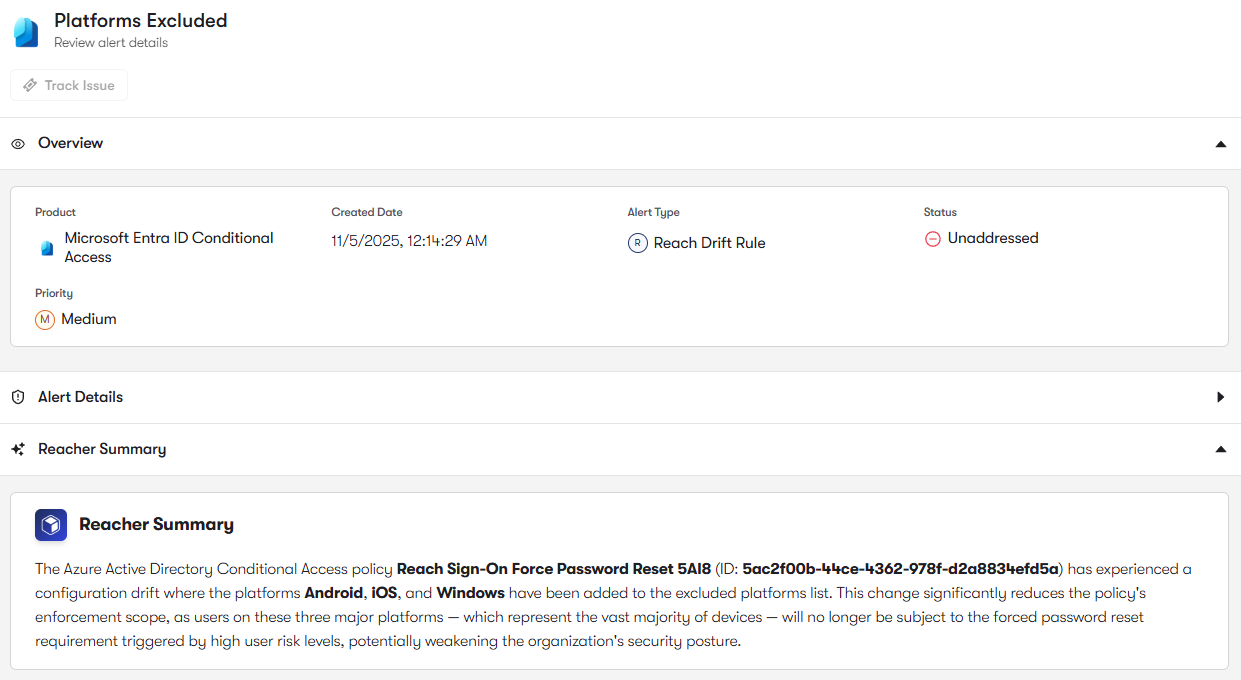Click the Reacher Summary cube icon
This screenshot has width=1241, height=680.
pyautogui.click(x=51, y=525)
